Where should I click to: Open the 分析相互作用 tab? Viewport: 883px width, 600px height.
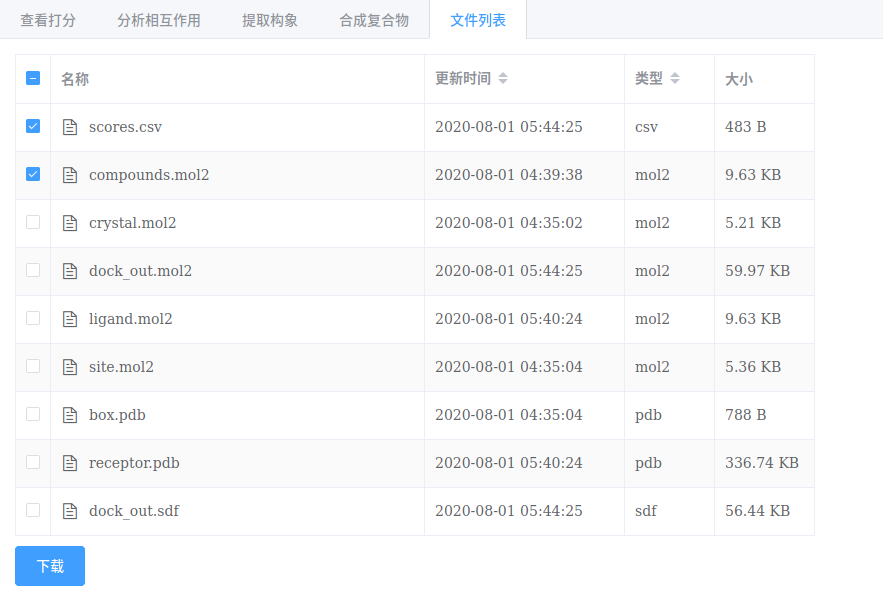(159, 20)
